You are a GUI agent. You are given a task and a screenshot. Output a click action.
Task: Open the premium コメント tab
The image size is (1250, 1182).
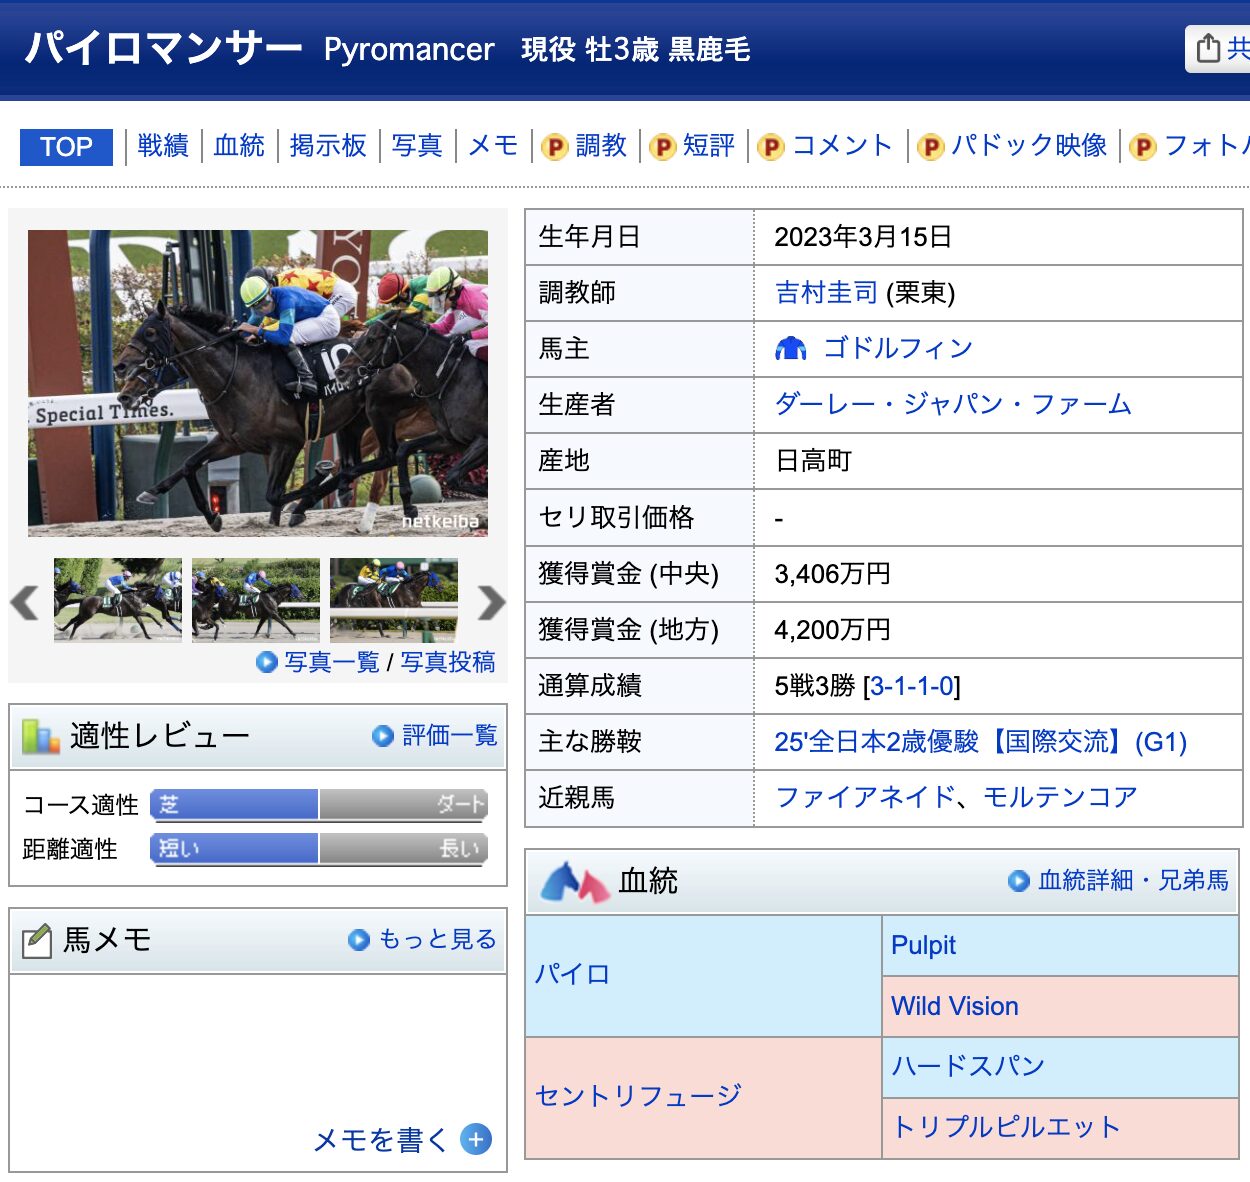tap(842, 146)
